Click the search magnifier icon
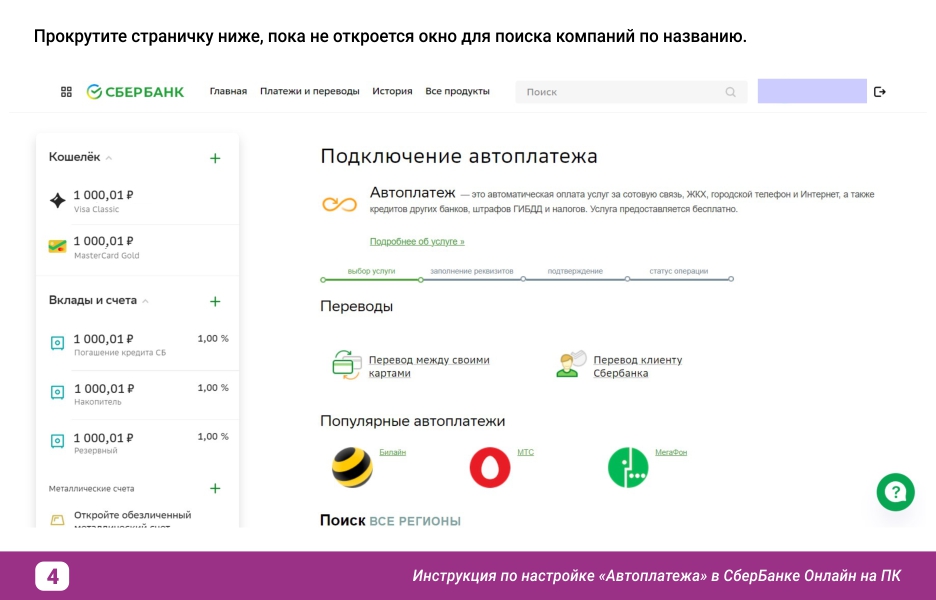Viewport: 936px width, 600px height. coord(730,92)
